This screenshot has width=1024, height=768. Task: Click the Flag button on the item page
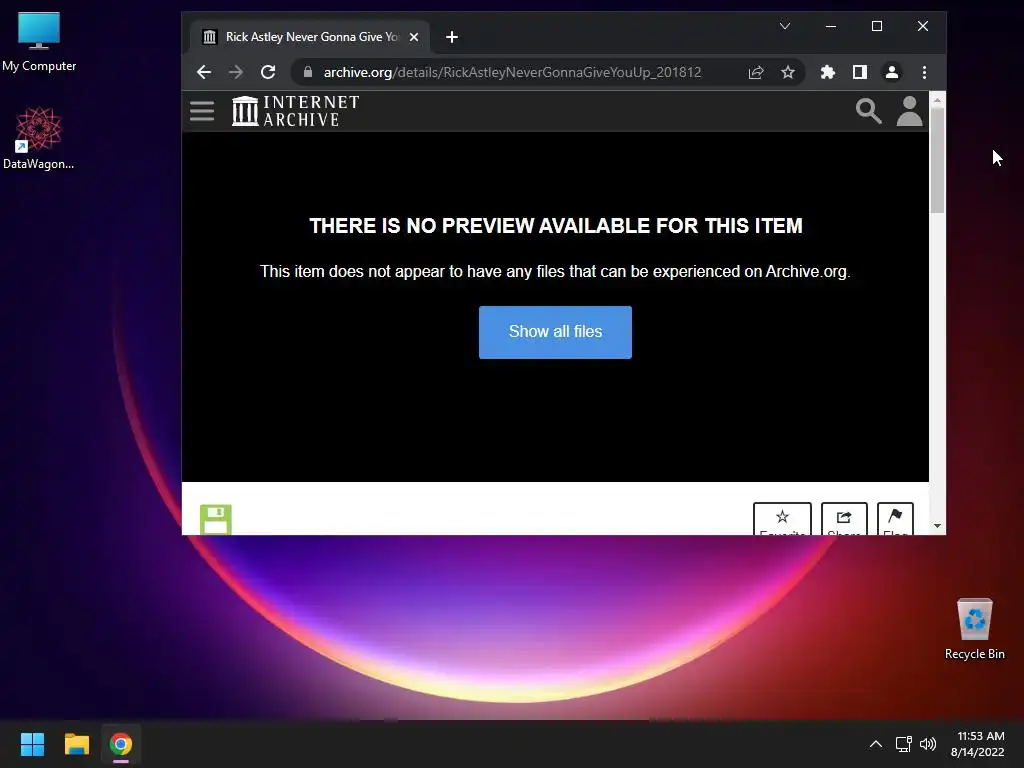pyautogui.click(x=895, y=519)
